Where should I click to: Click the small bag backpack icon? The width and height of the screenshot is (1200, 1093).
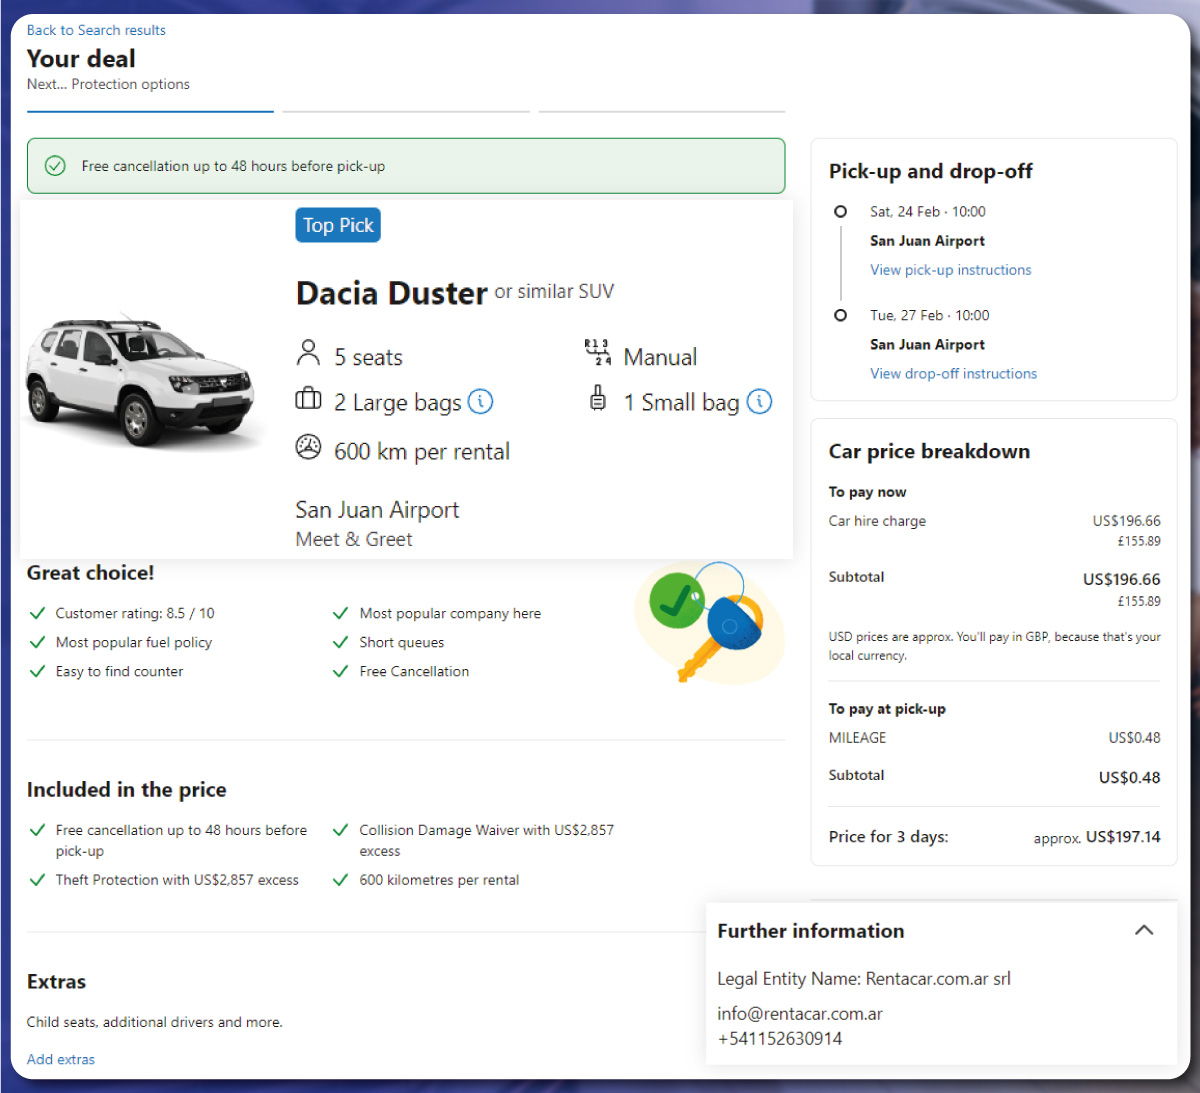coord(598,399)
